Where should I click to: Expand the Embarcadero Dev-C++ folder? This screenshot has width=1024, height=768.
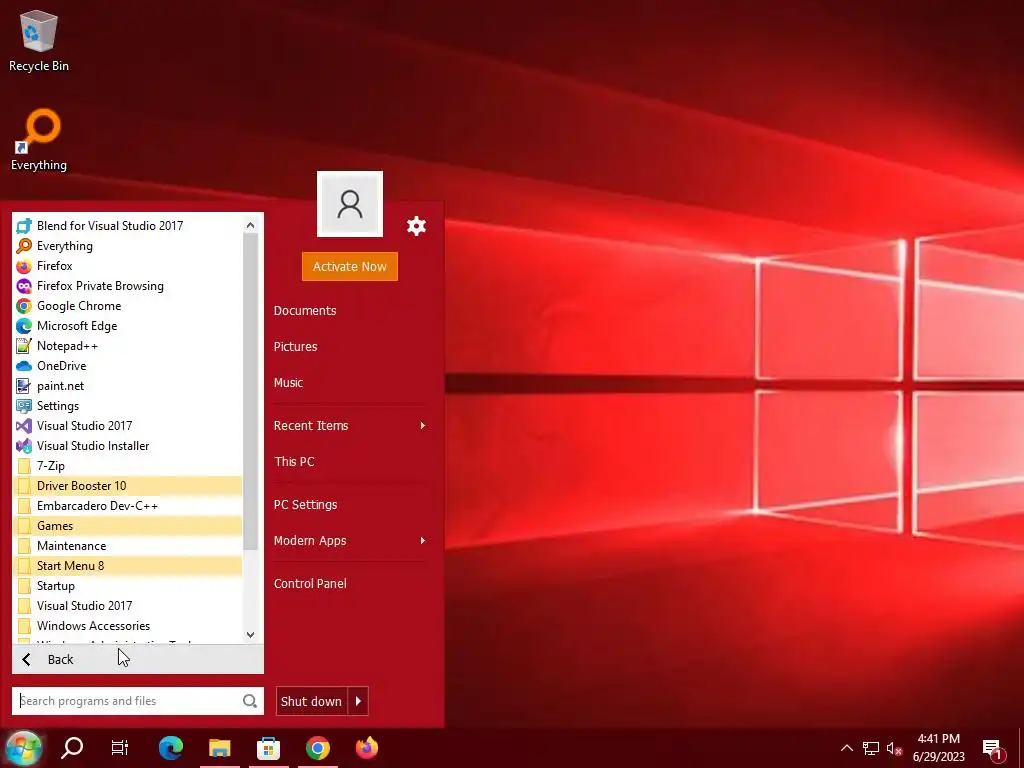click(127, 506)
